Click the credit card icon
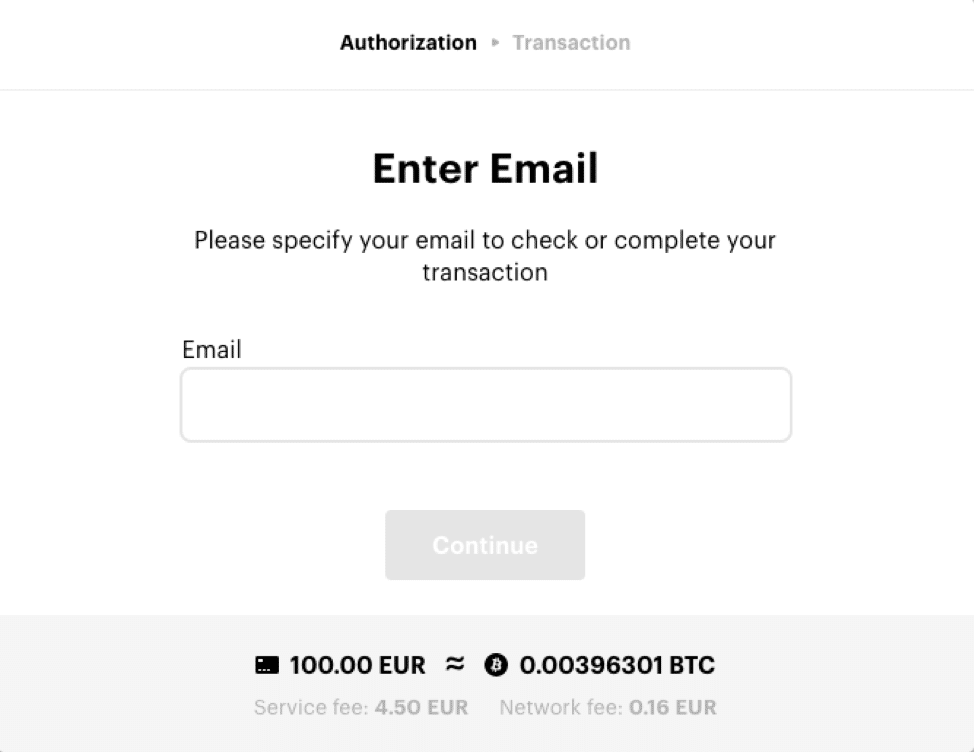The width and height of the screenshot is (974, 752). point(267,665)
